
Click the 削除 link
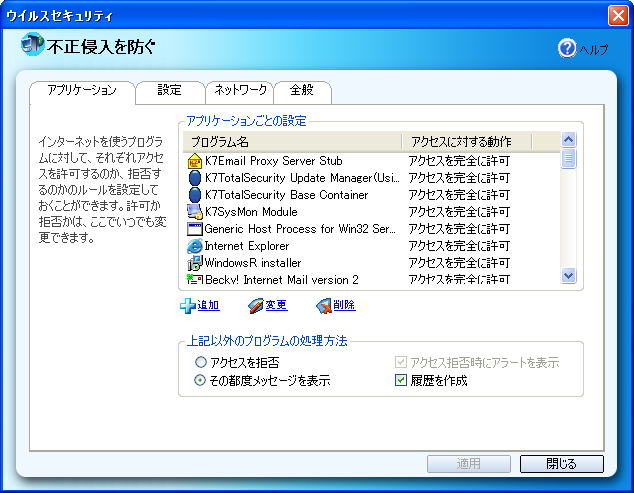pos(344,305)
